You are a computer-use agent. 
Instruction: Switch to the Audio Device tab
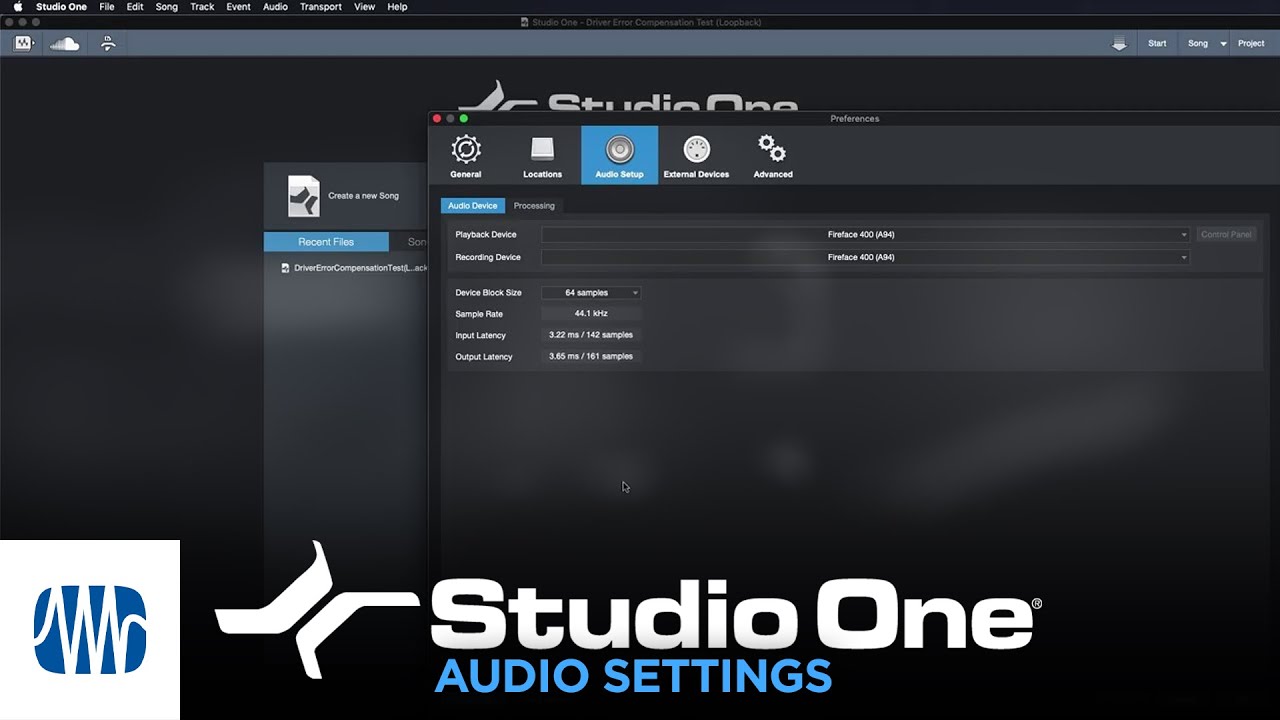[x=472, y=205]
